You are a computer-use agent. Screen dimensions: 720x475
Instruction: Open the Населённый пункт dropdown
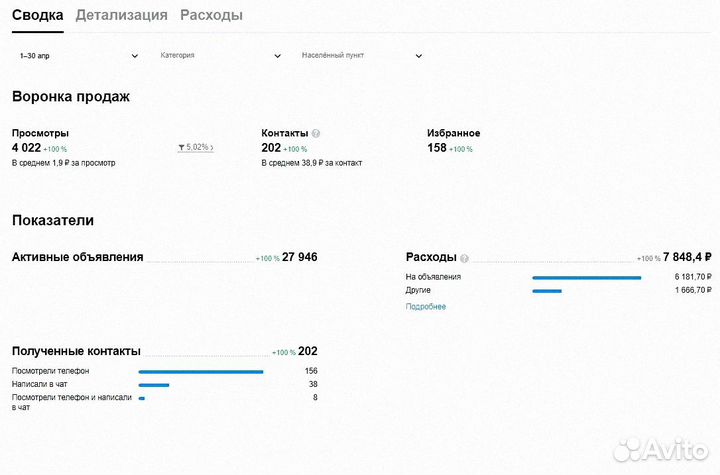[x=363, y=56]
